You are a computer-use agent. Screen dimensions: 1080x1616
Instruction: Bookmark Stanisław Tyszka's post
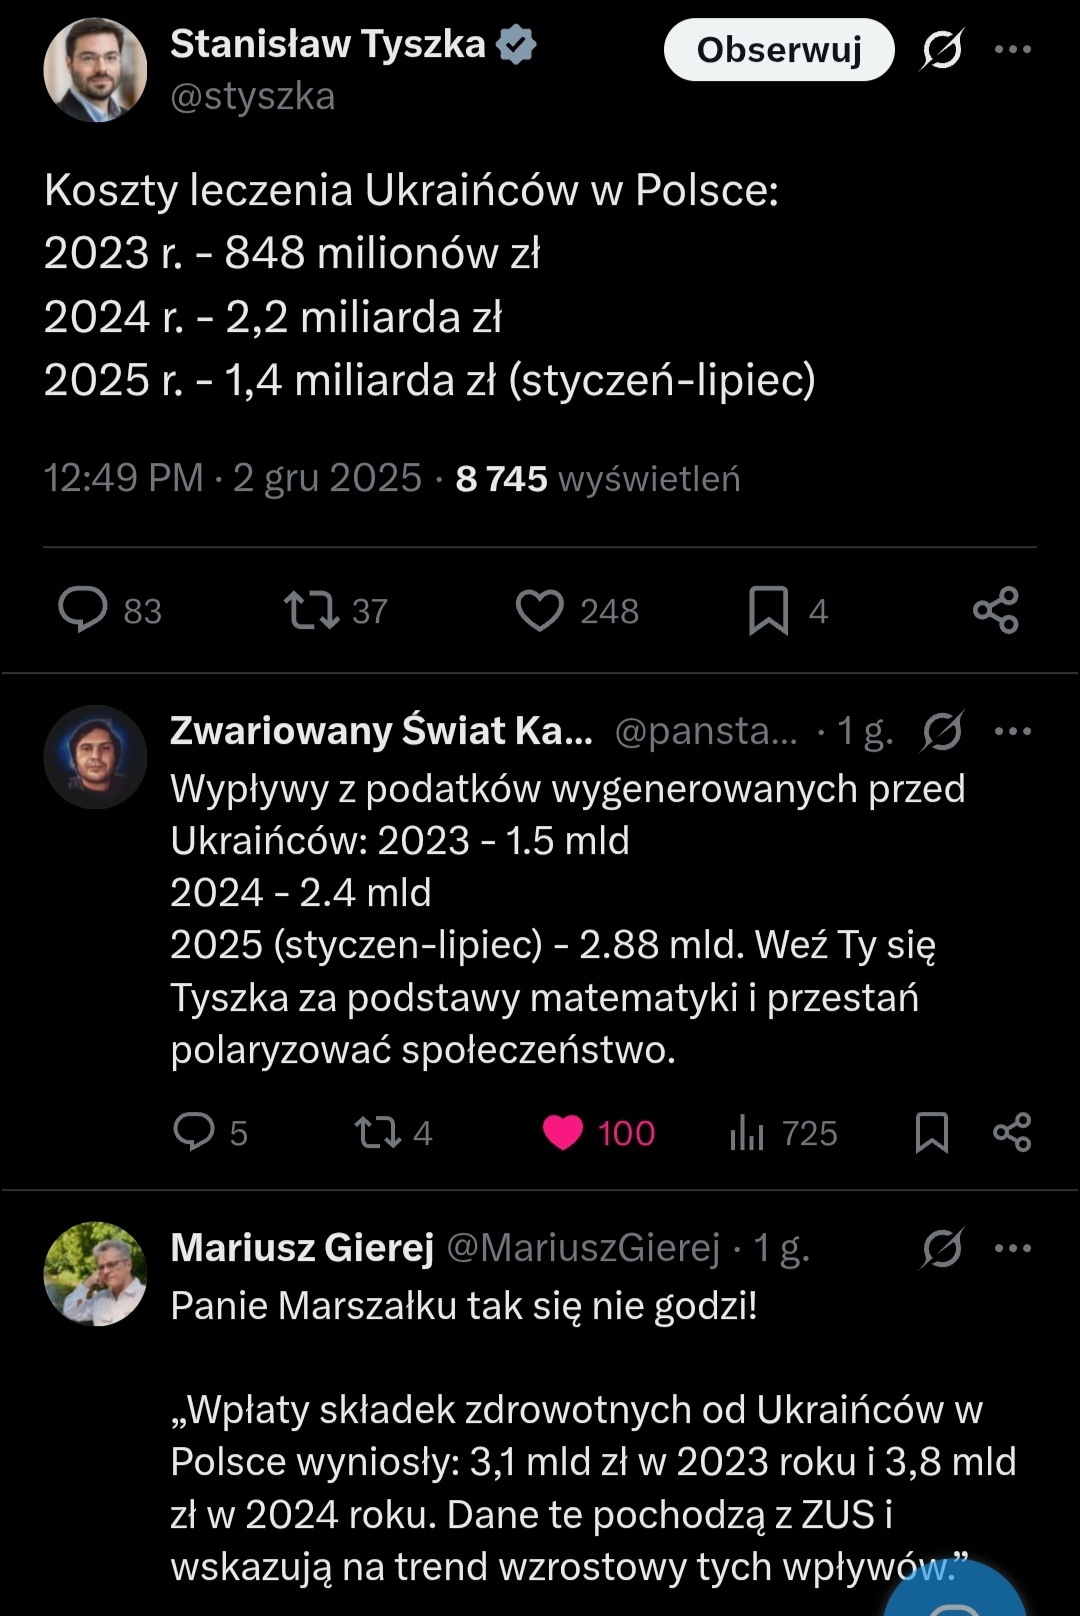point(768,610)
